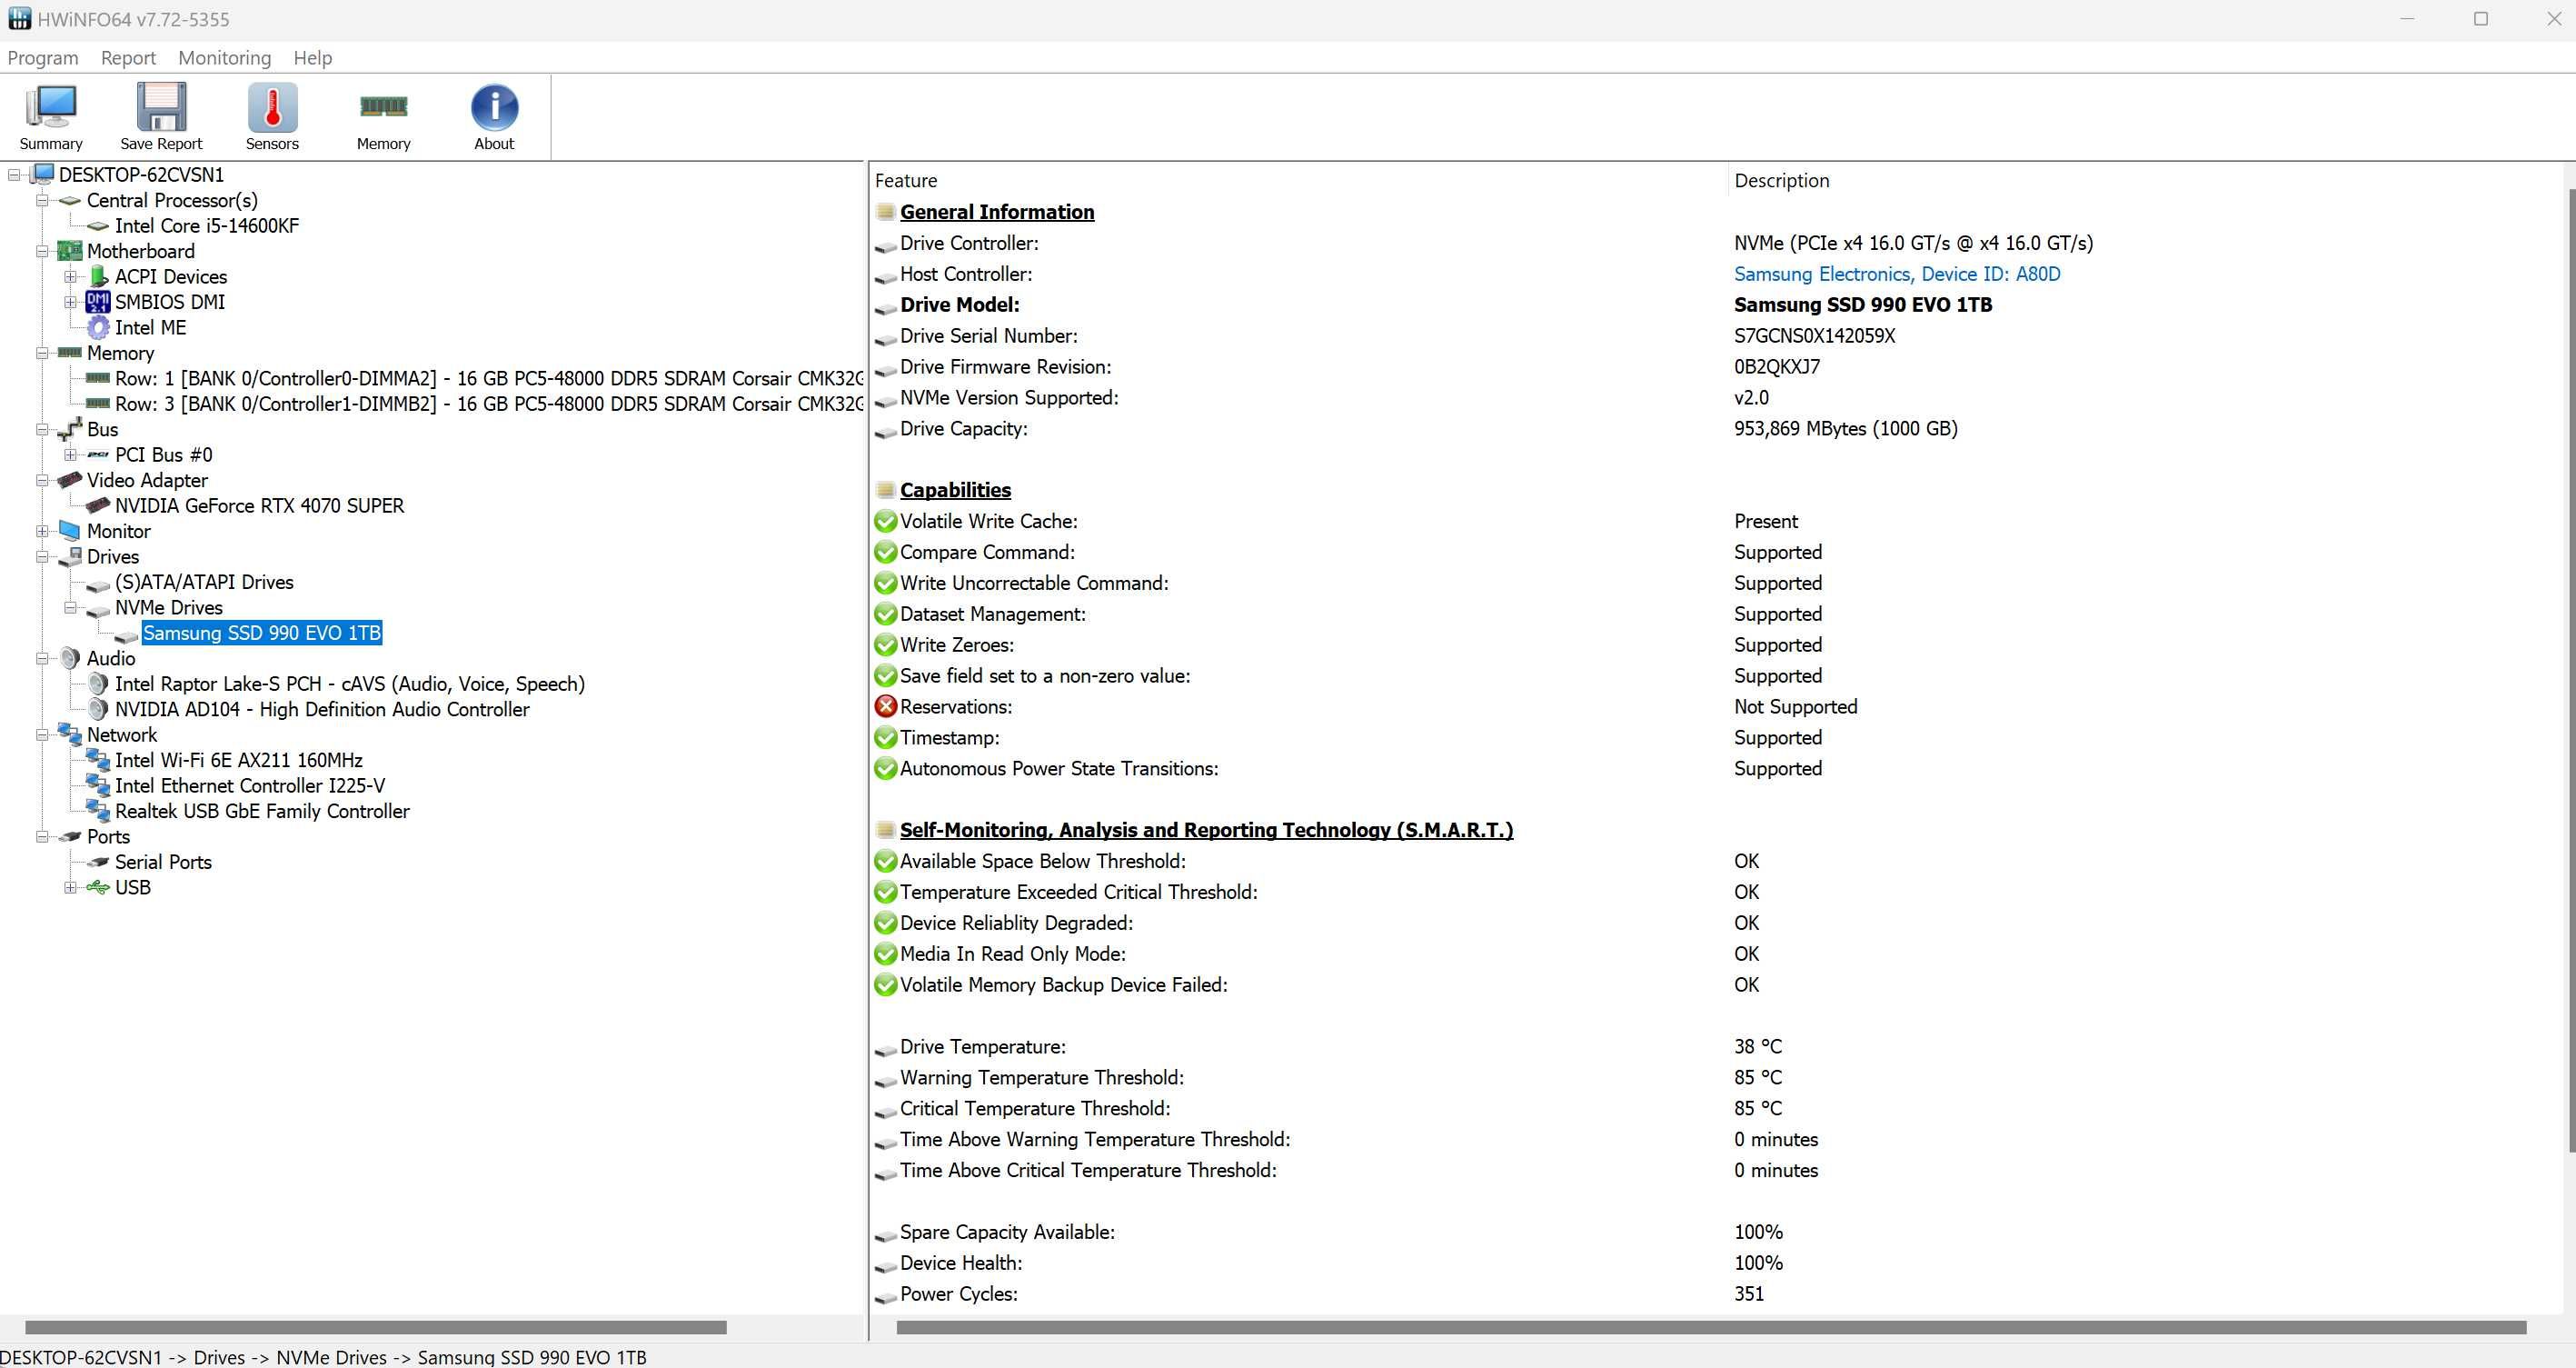Viewport: 2576px width, 1368px height.
Task: Open the Memory toolbar icon
Action: pyautogui.click(x=383, y=117)
